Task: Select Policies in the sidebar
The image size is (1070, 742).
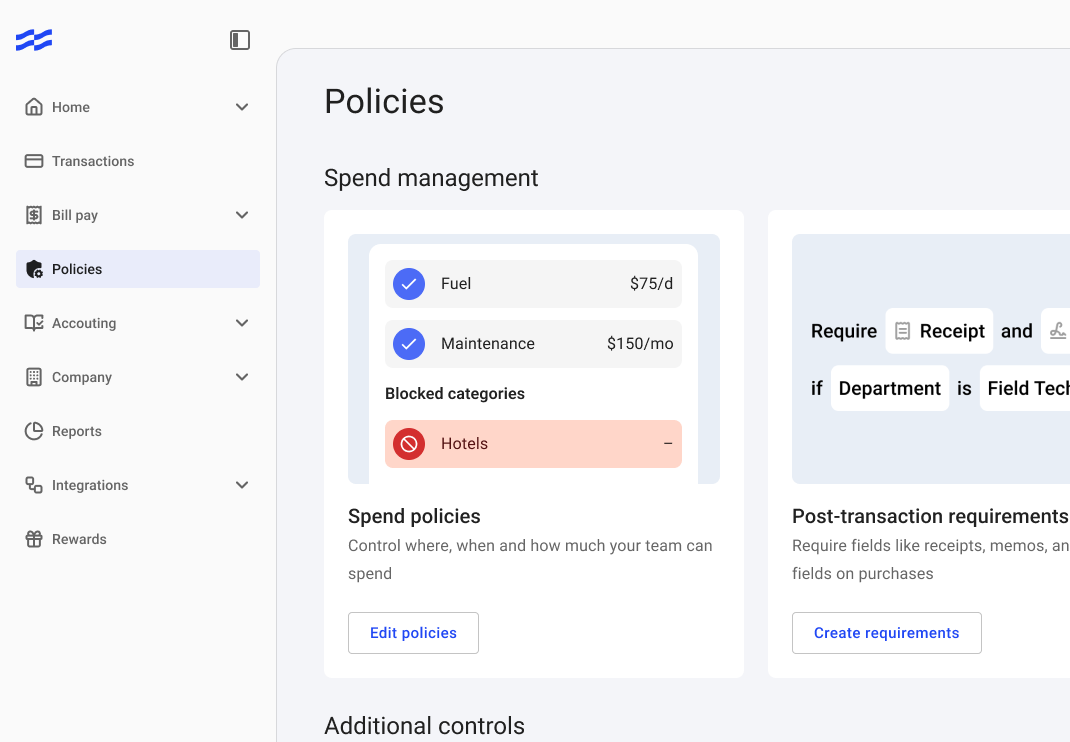Action: click(x=138, y=269)
